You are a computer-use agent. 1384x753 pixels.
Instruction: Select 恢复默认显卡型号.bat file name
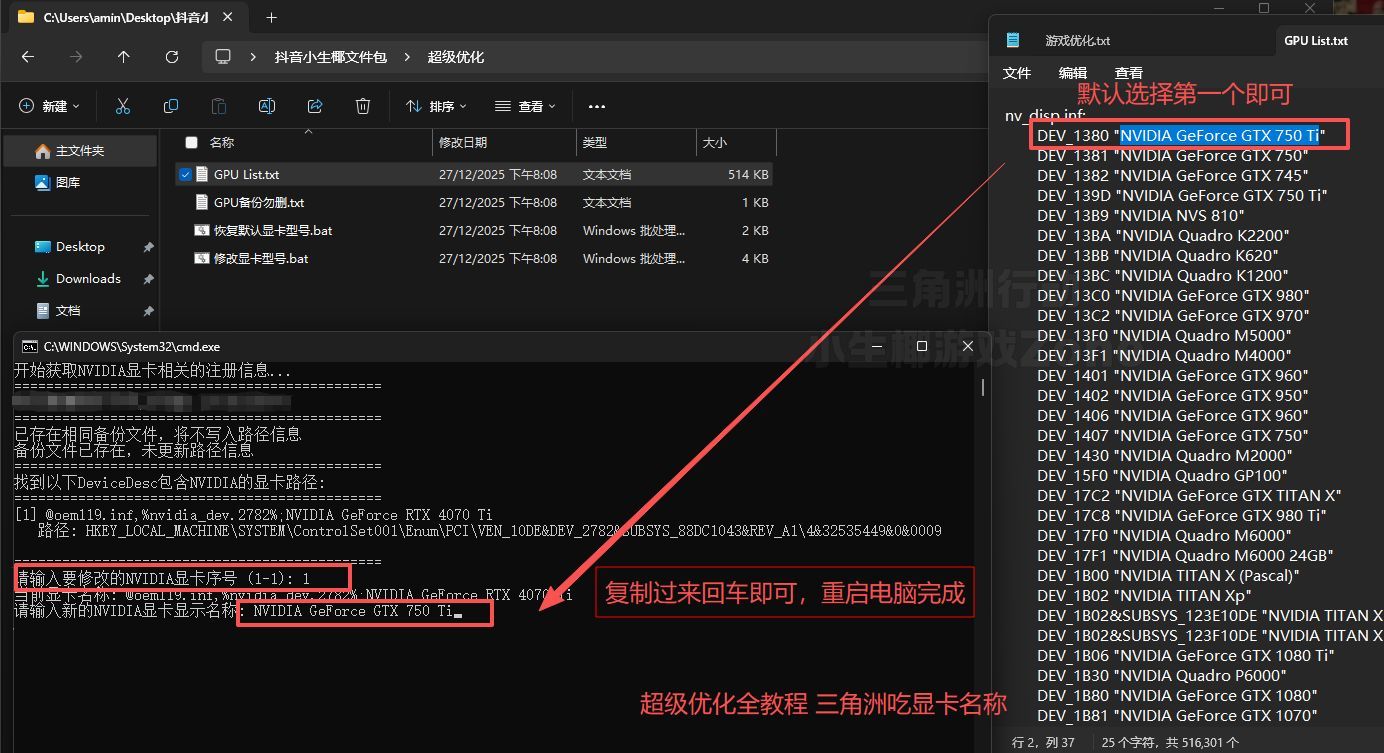pyautogui.click(x=273, y=230)
